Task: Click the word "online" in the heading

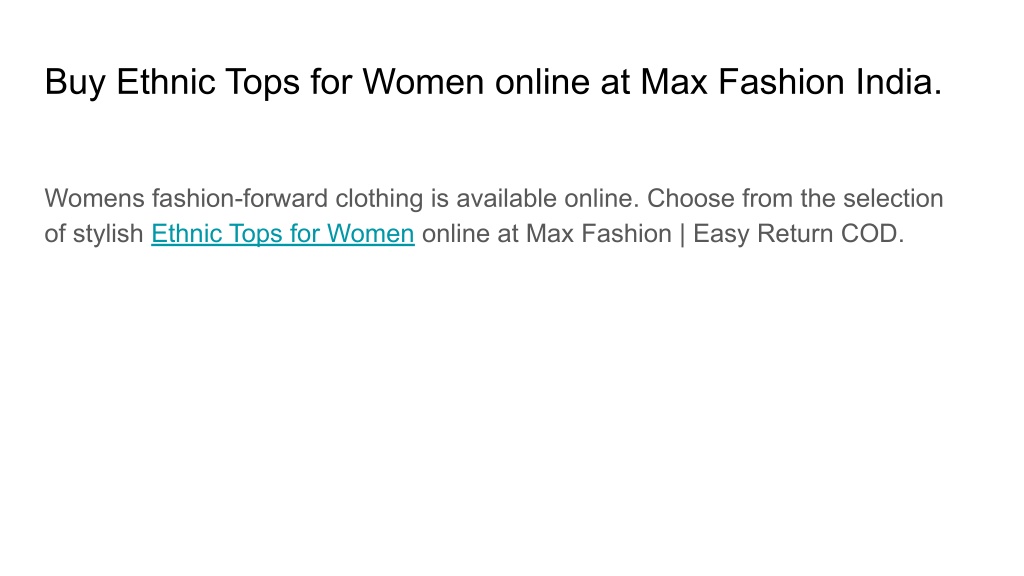Action: click(x=543, y=82)
